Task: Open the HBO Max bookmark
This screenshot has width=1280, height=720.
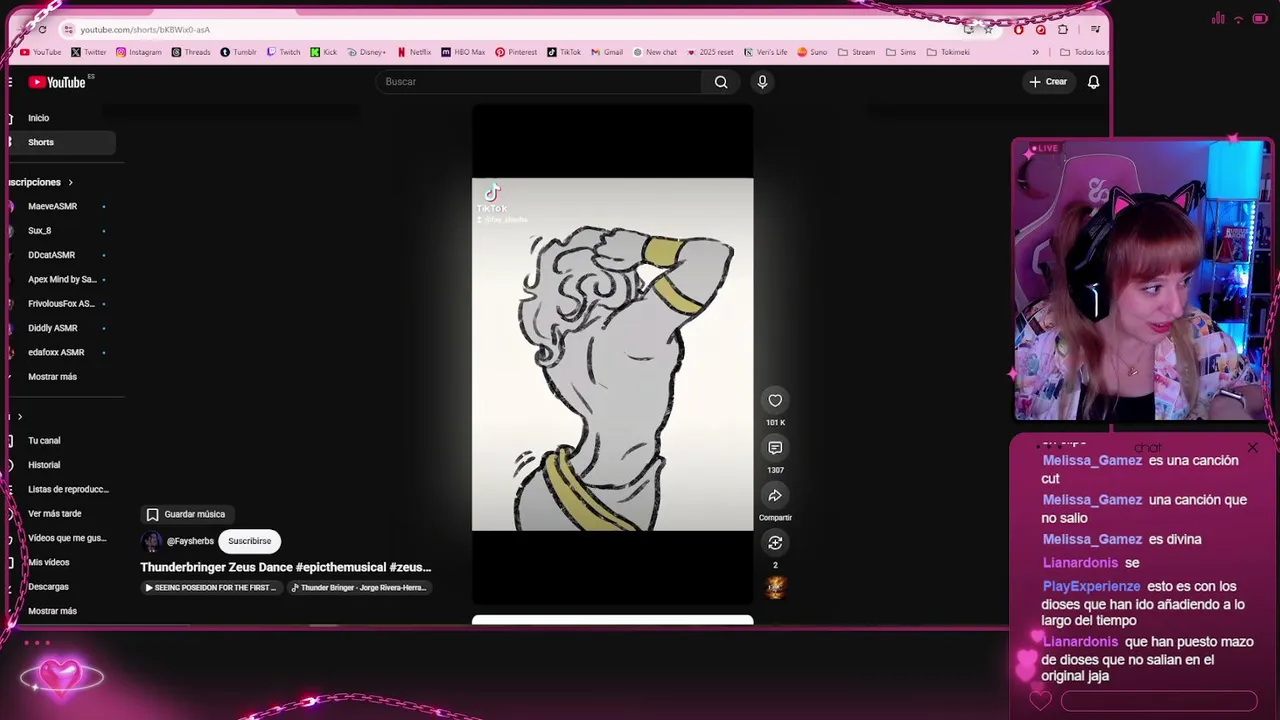Action: point(463,52)
